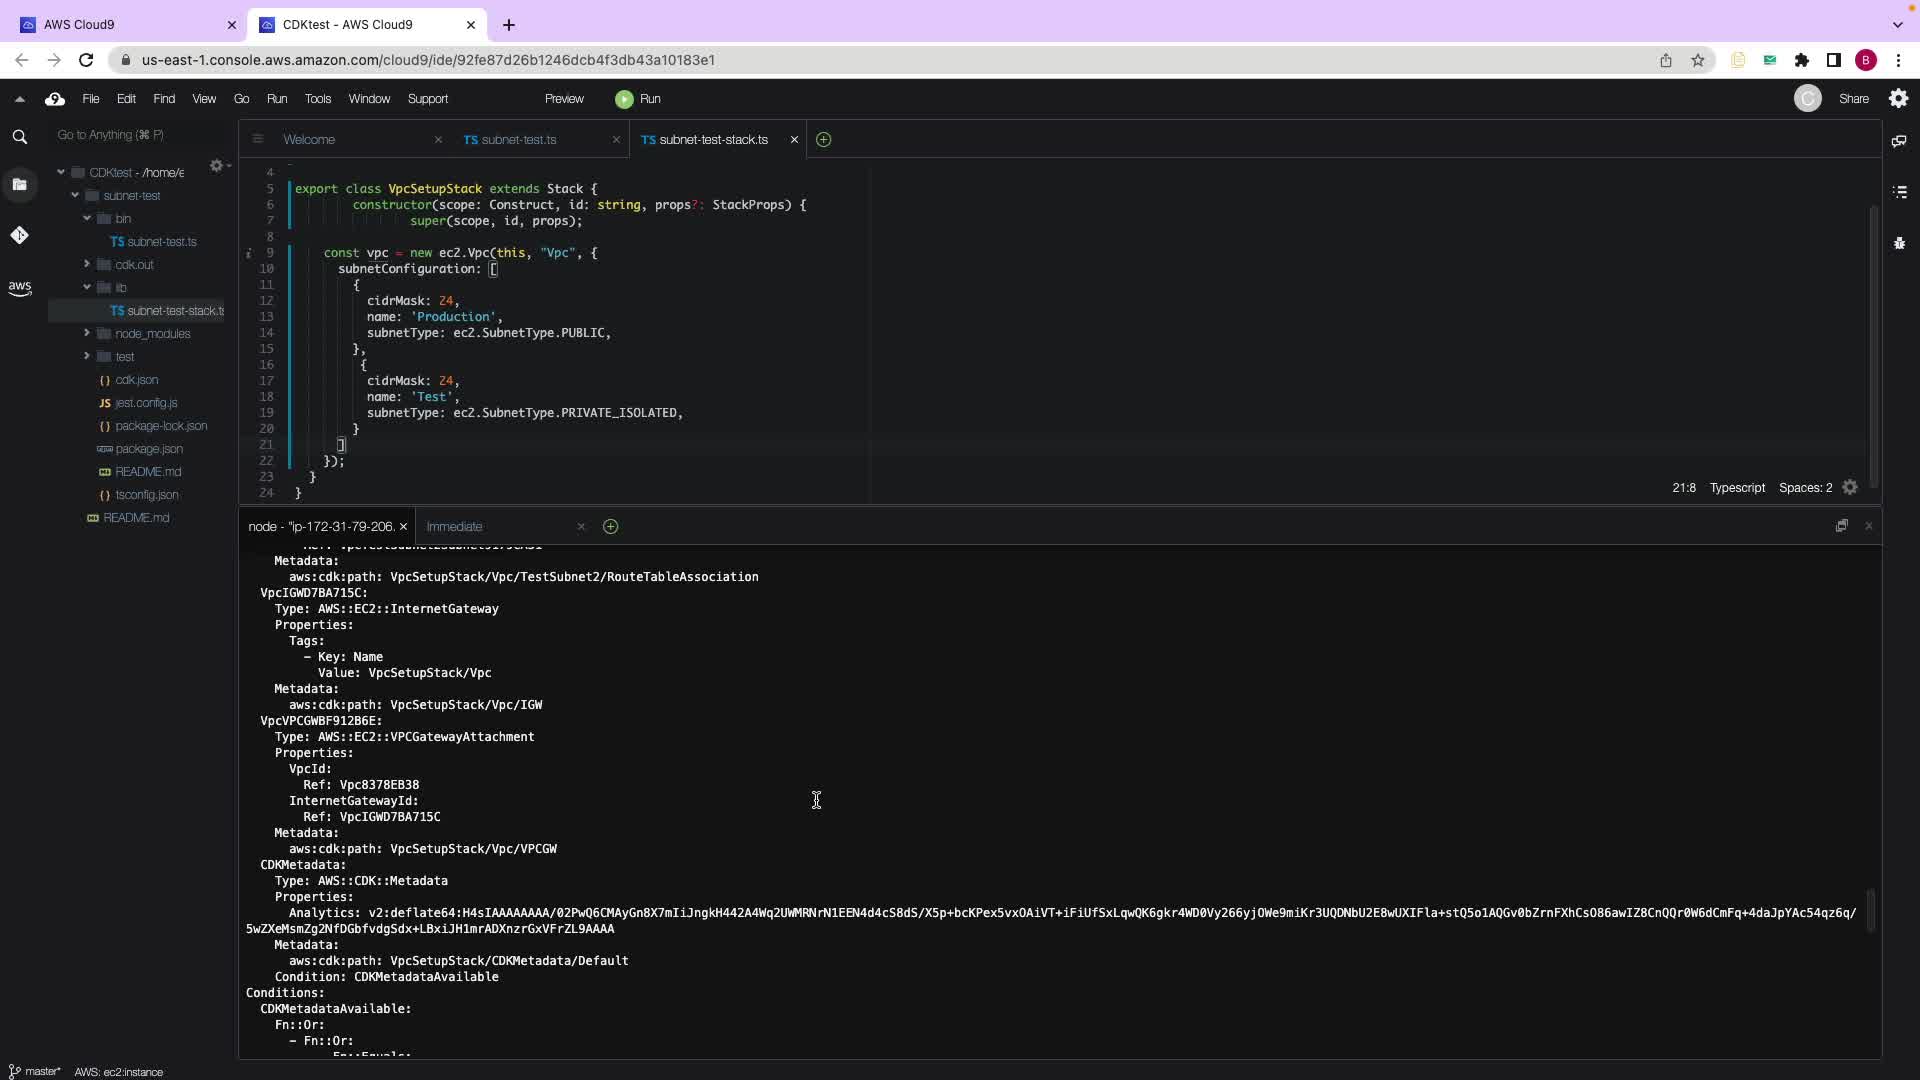The image size is (1920, 1080).
Task: Open the search panel magnifier icon
Action: [19, 137]
